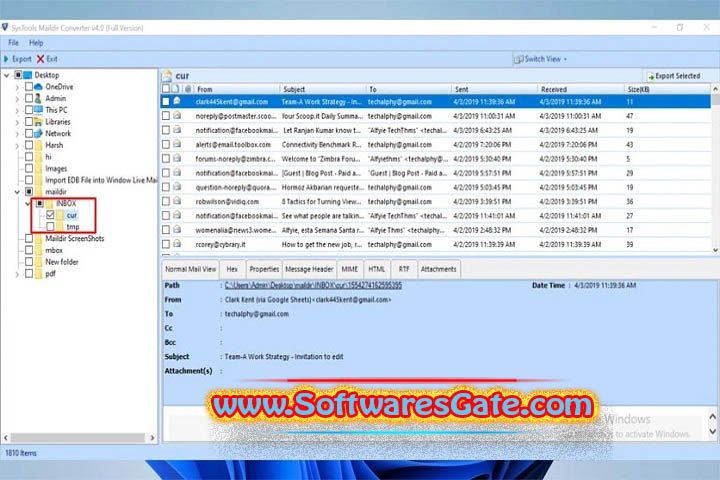Viewport: 720px width, 480px height.
Task: Check the OneDrive checkbox
Action: pos(28,86)
